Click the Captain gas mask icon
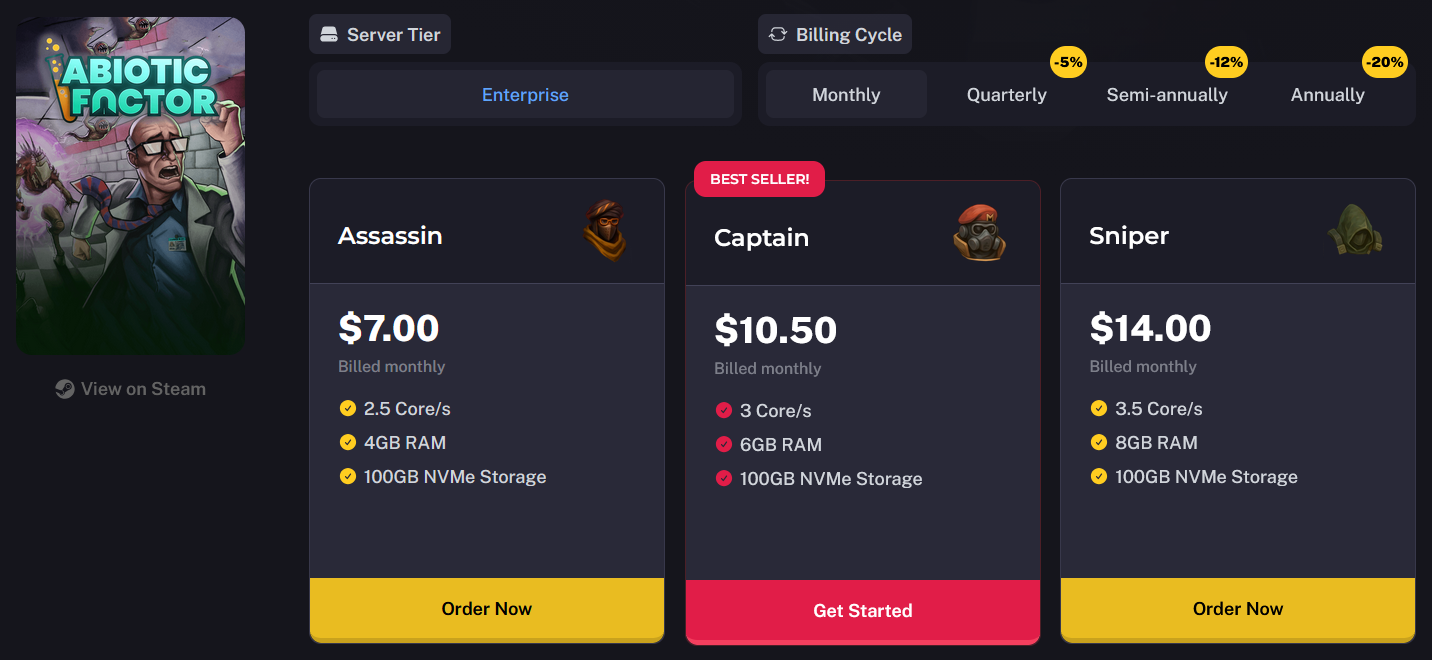This screenshot has height=660, width=1432. tap(980, 234)
